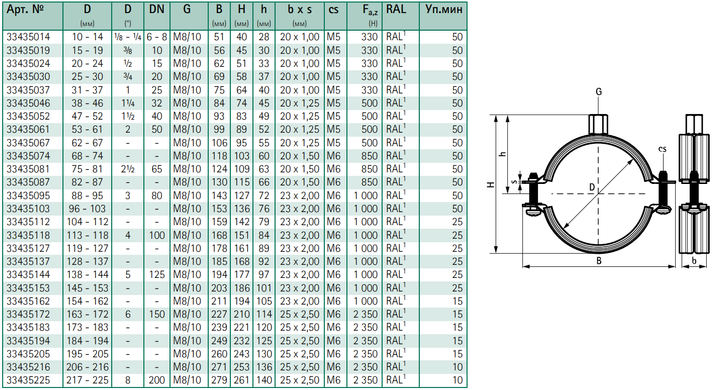
Task: Click DN value '150'
Action: [x=157, y=314]
